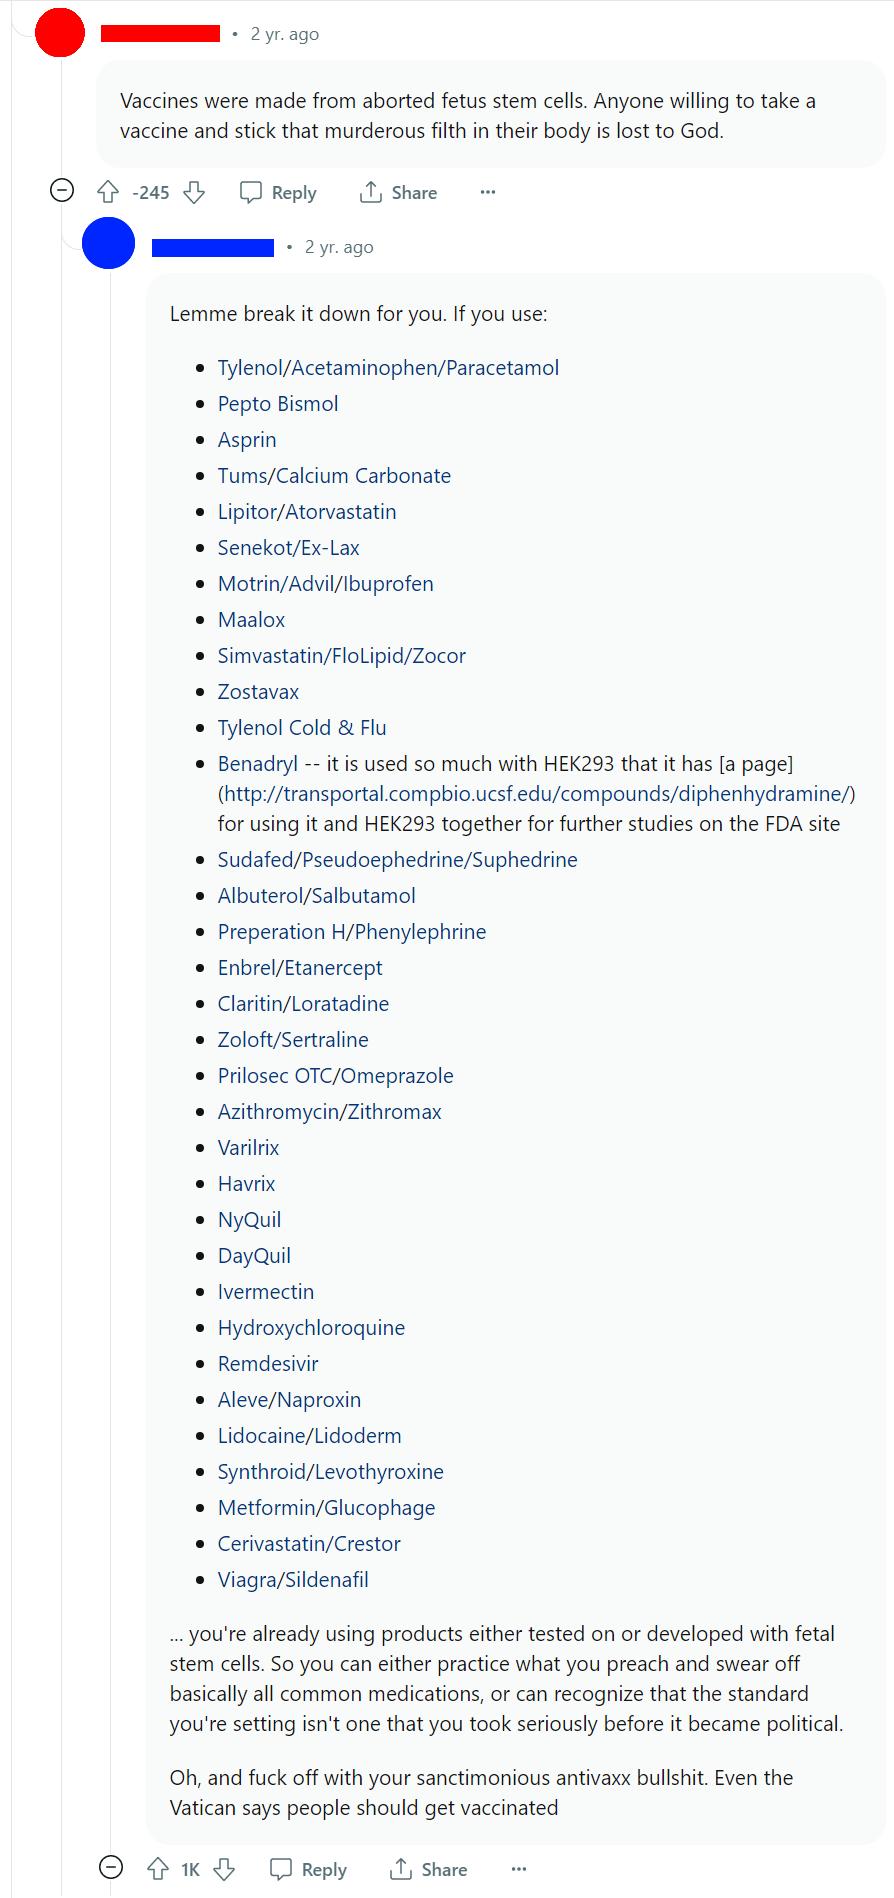Click the red avatar of the original commenter
Screen dimensions: 894x1898
(59, 33)
